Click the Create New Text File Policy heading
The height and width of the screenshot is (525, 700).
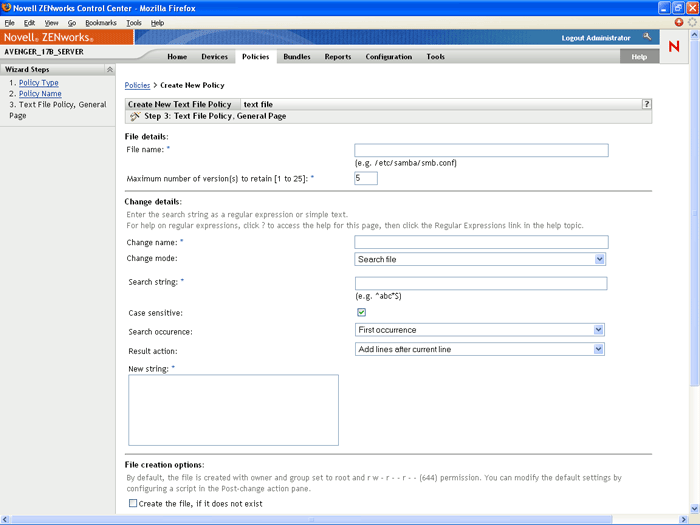pyautogui.click(x=179, y=104)
